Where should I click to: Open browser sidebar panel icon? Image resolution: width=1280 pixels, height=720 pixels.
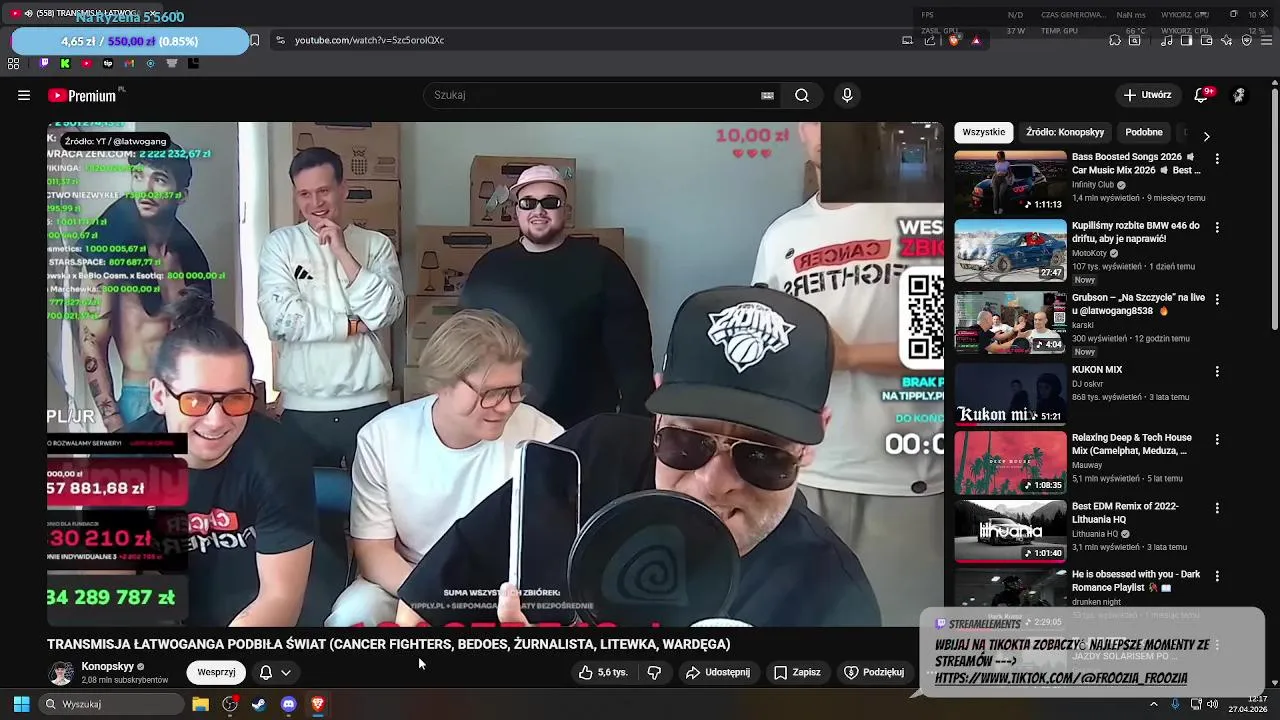(x=1186, y=40)
